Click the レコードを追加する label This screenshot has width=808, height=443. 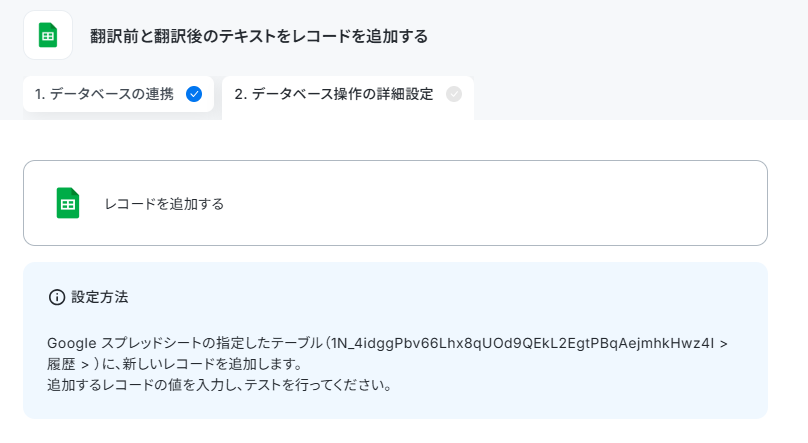pos(164,204)
